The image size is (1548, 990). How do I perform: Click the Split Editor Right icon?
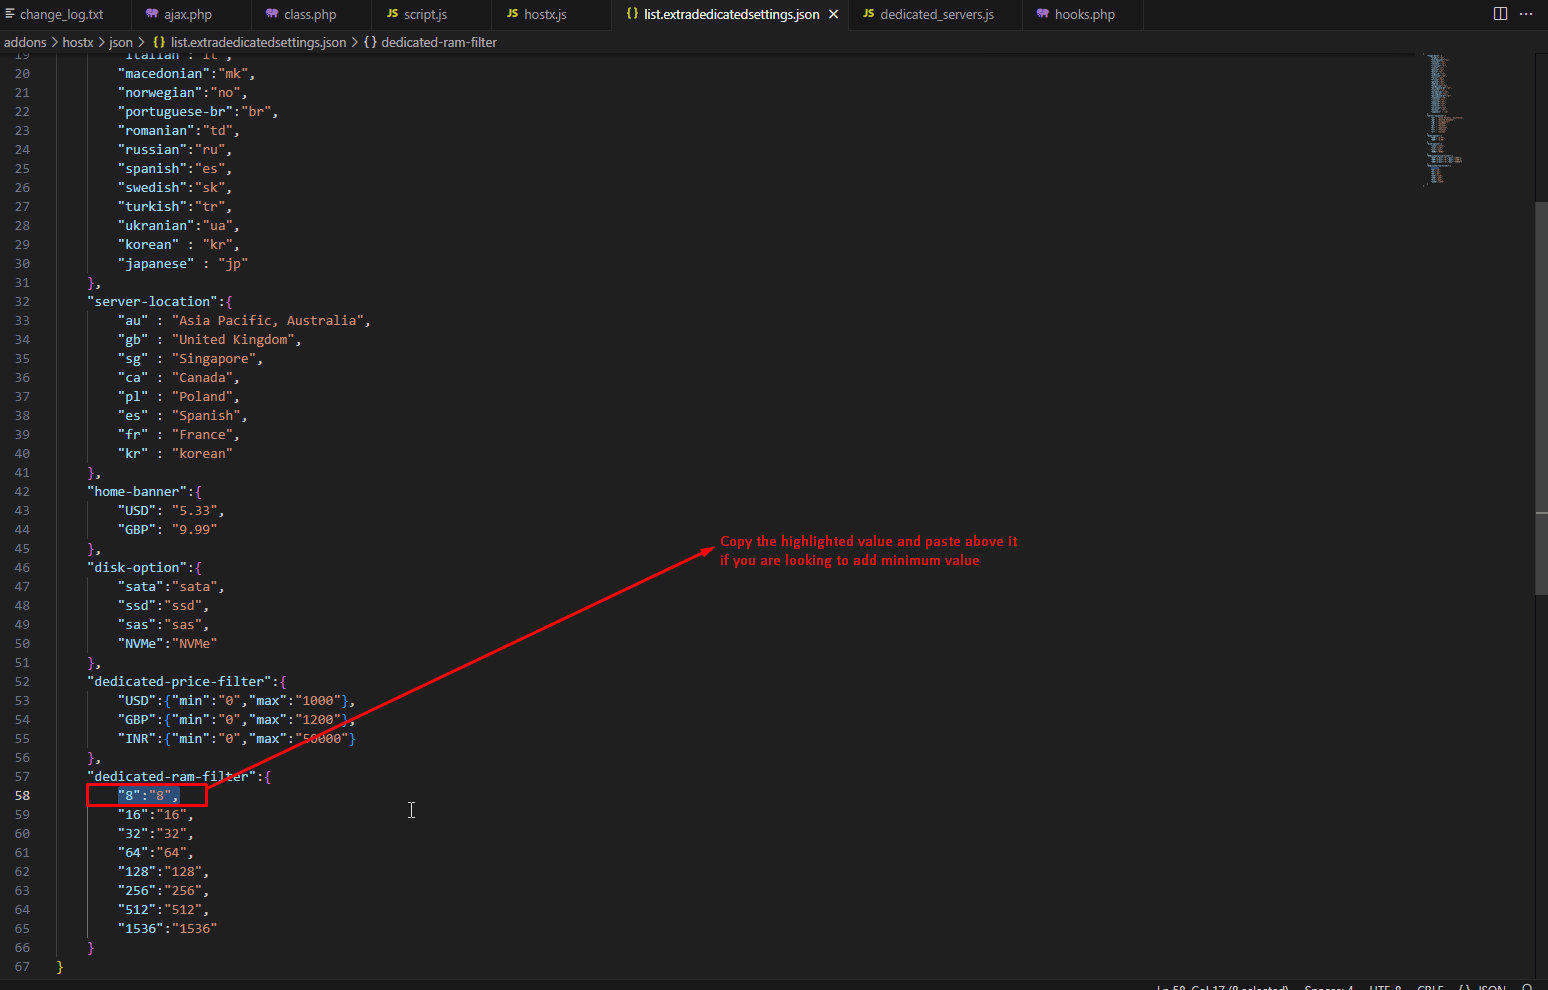[x=1500, y=14]
